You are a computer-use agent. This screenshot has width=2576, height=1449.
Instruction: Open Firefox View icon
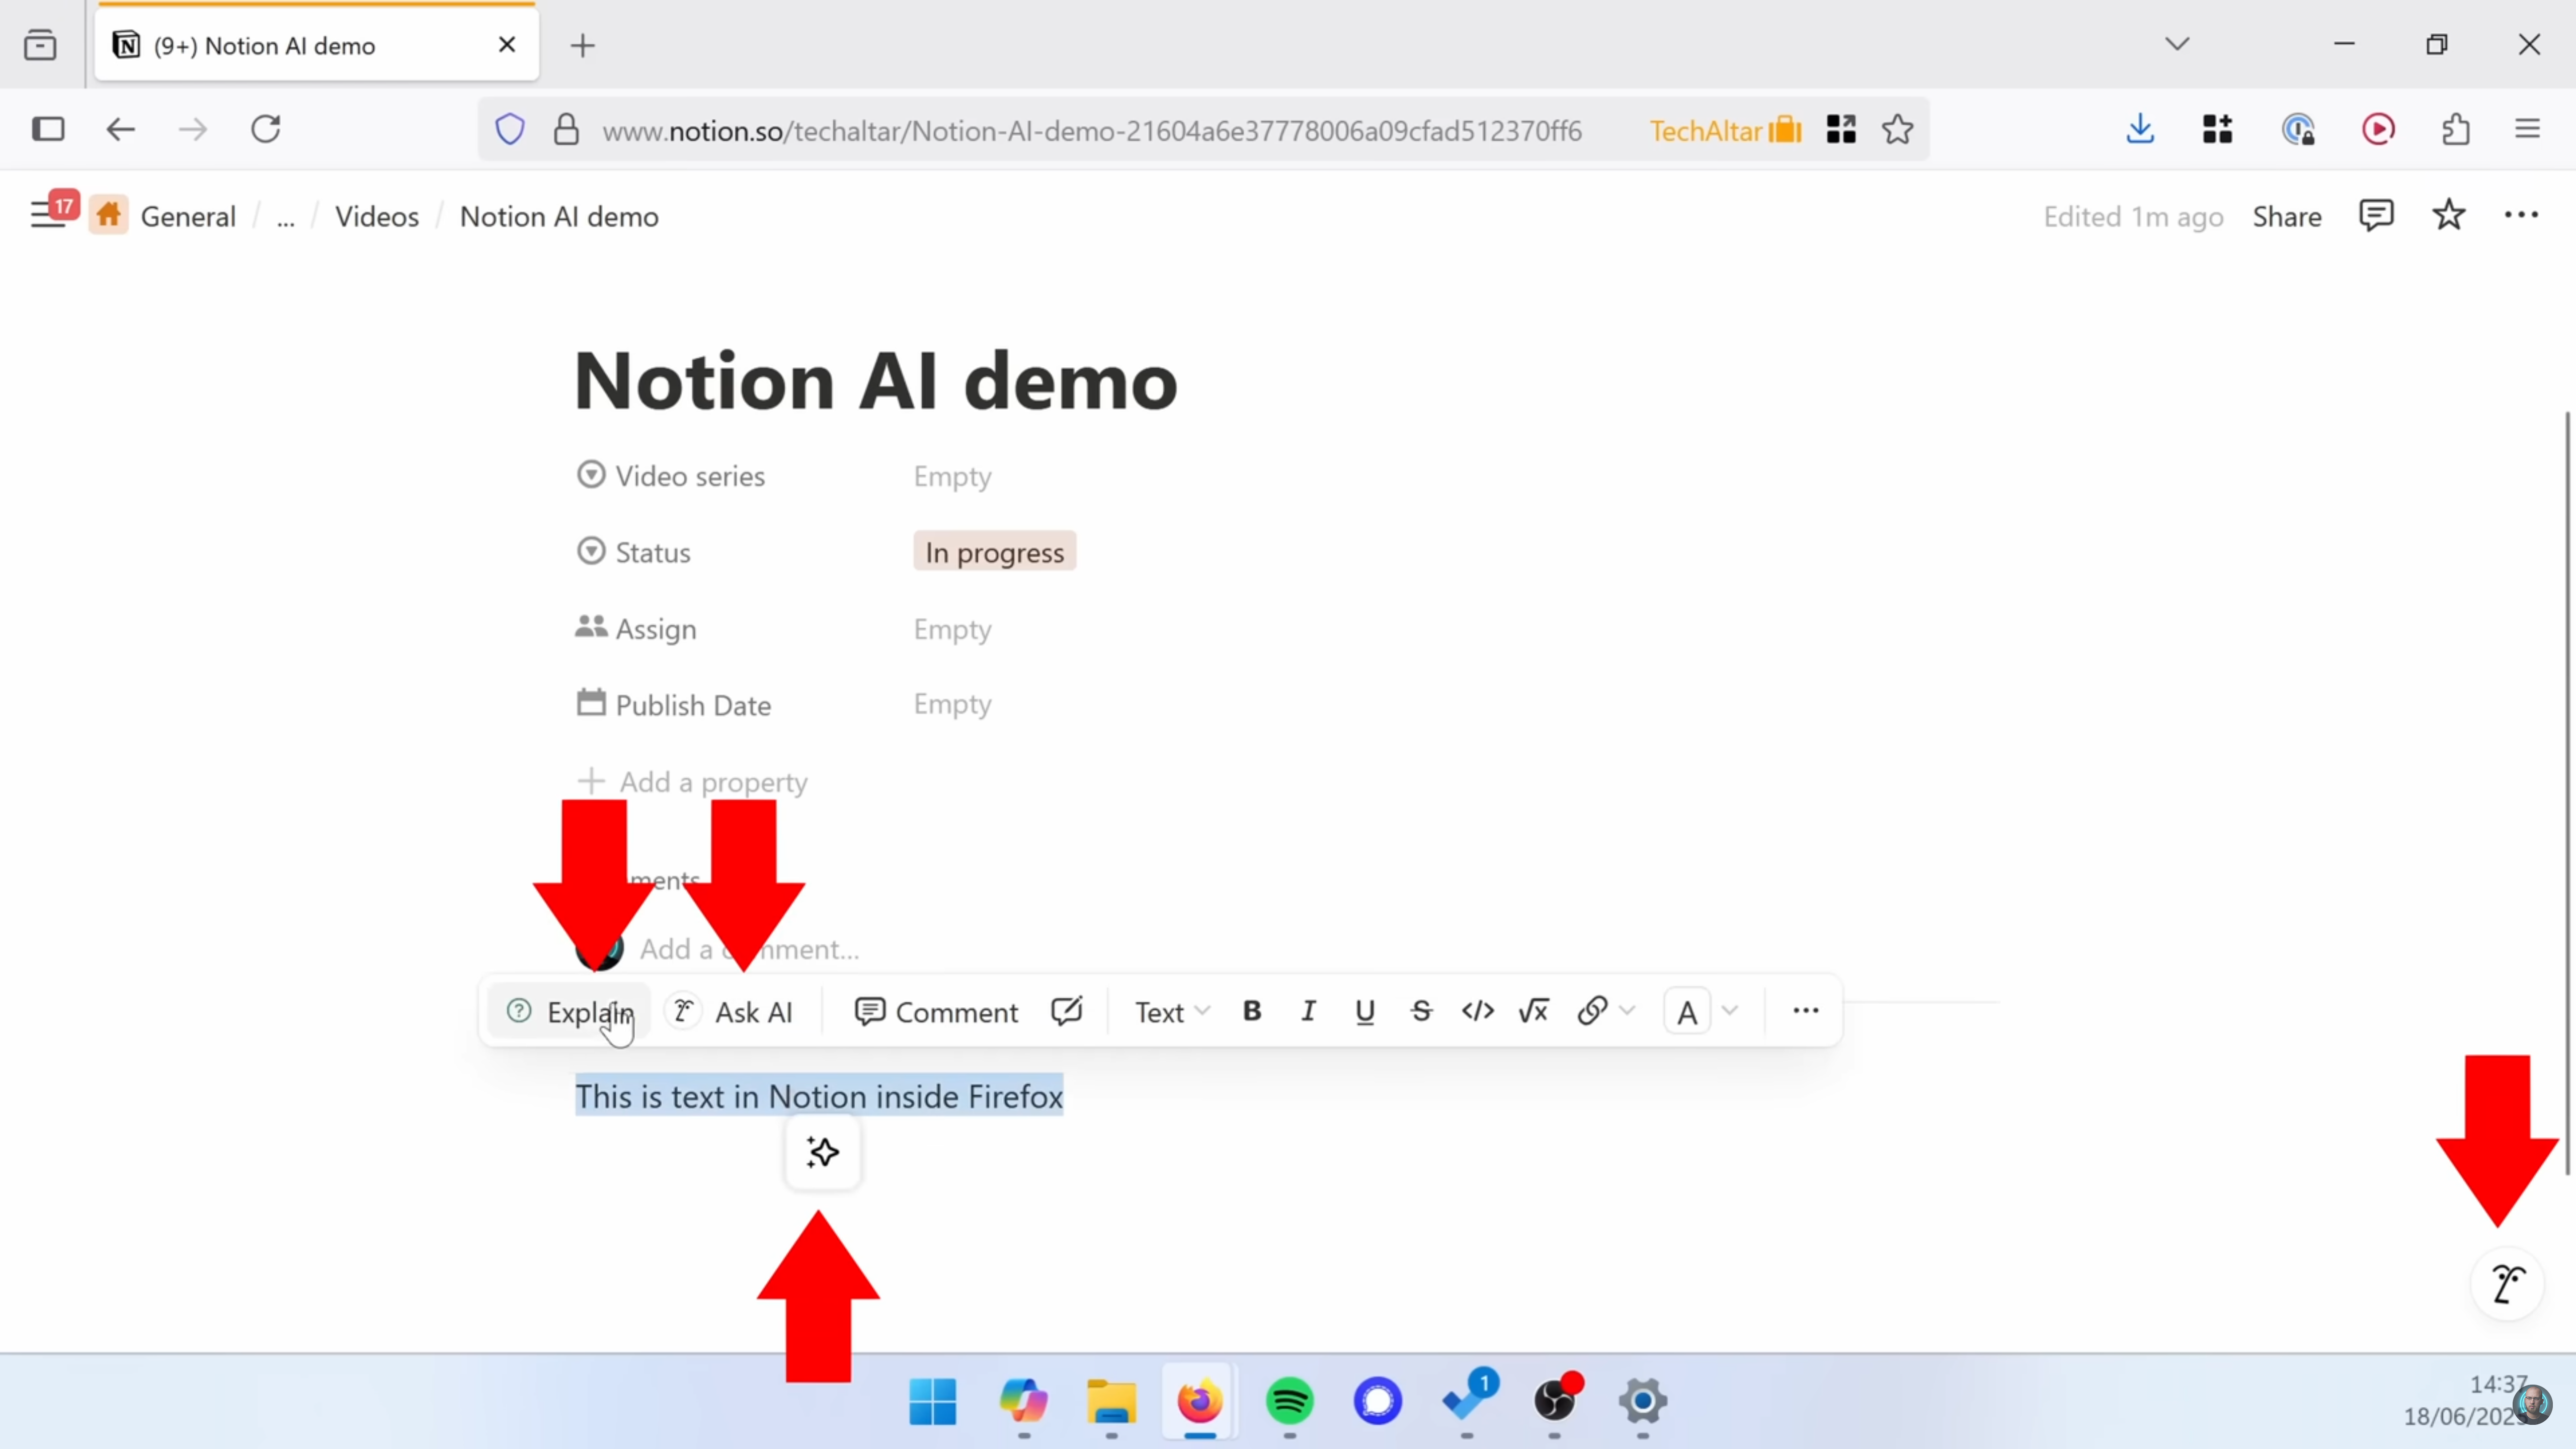coord(41,45)
